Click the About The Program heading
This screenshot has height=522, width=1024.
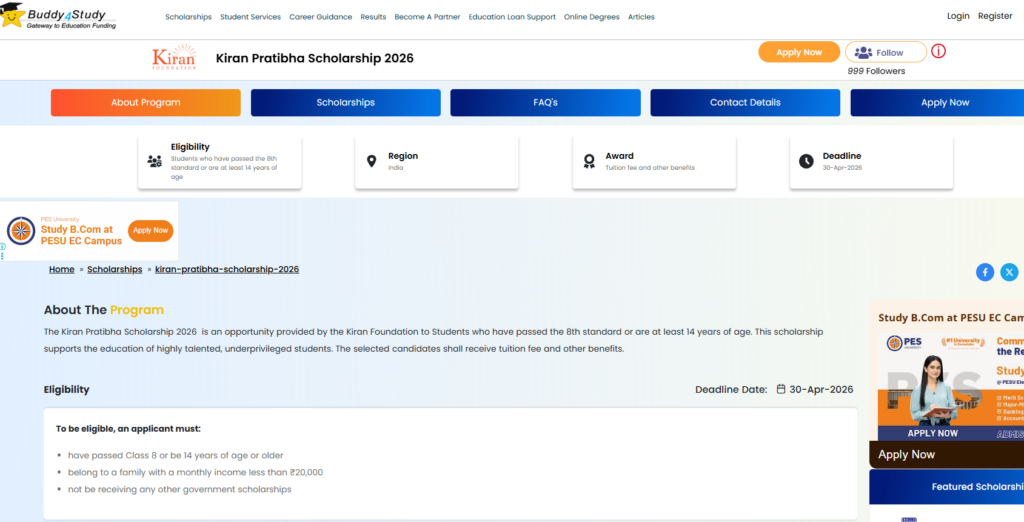pyautogui.click(x=104, y=310)
